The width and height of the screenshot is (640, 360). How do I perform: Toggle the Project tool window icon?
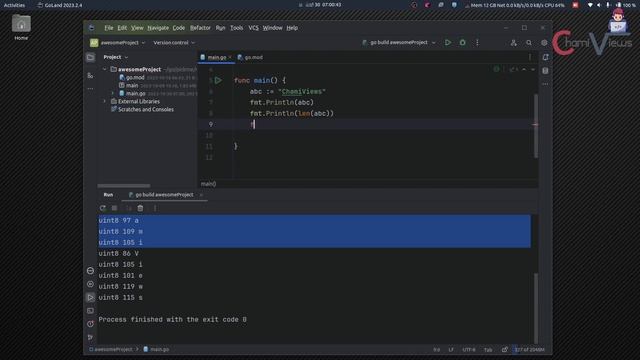[x=90, y=57]
